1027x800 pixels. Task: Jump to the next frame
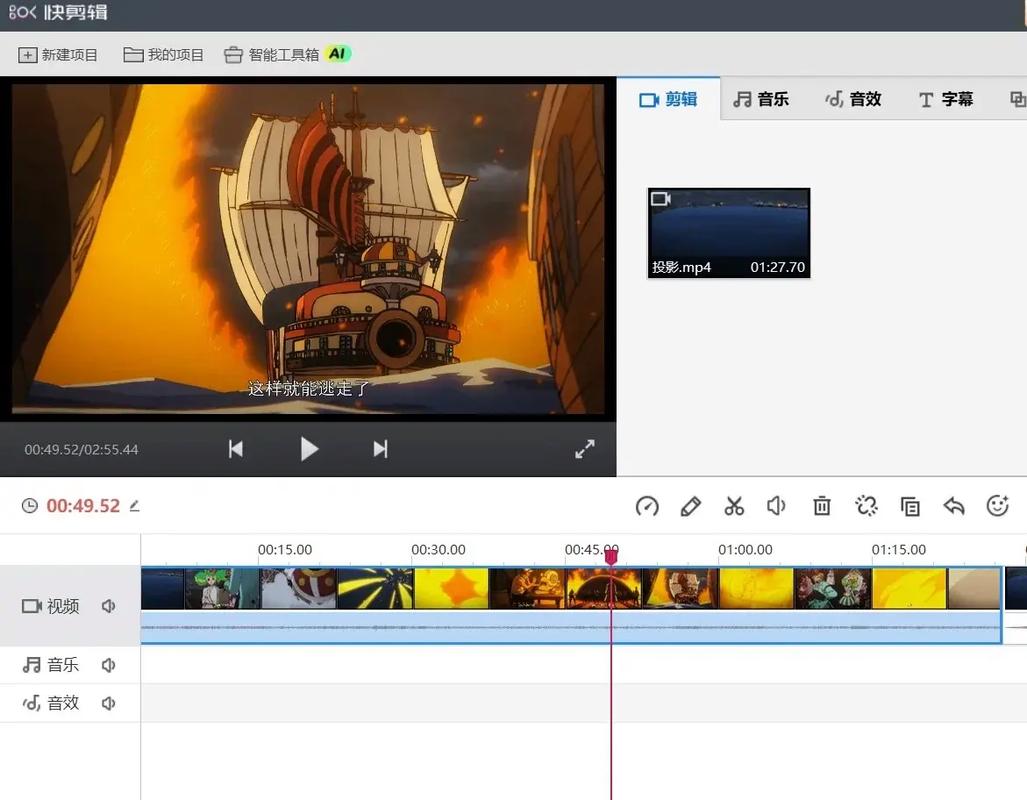pyautogui.click(x=381, y=449)
